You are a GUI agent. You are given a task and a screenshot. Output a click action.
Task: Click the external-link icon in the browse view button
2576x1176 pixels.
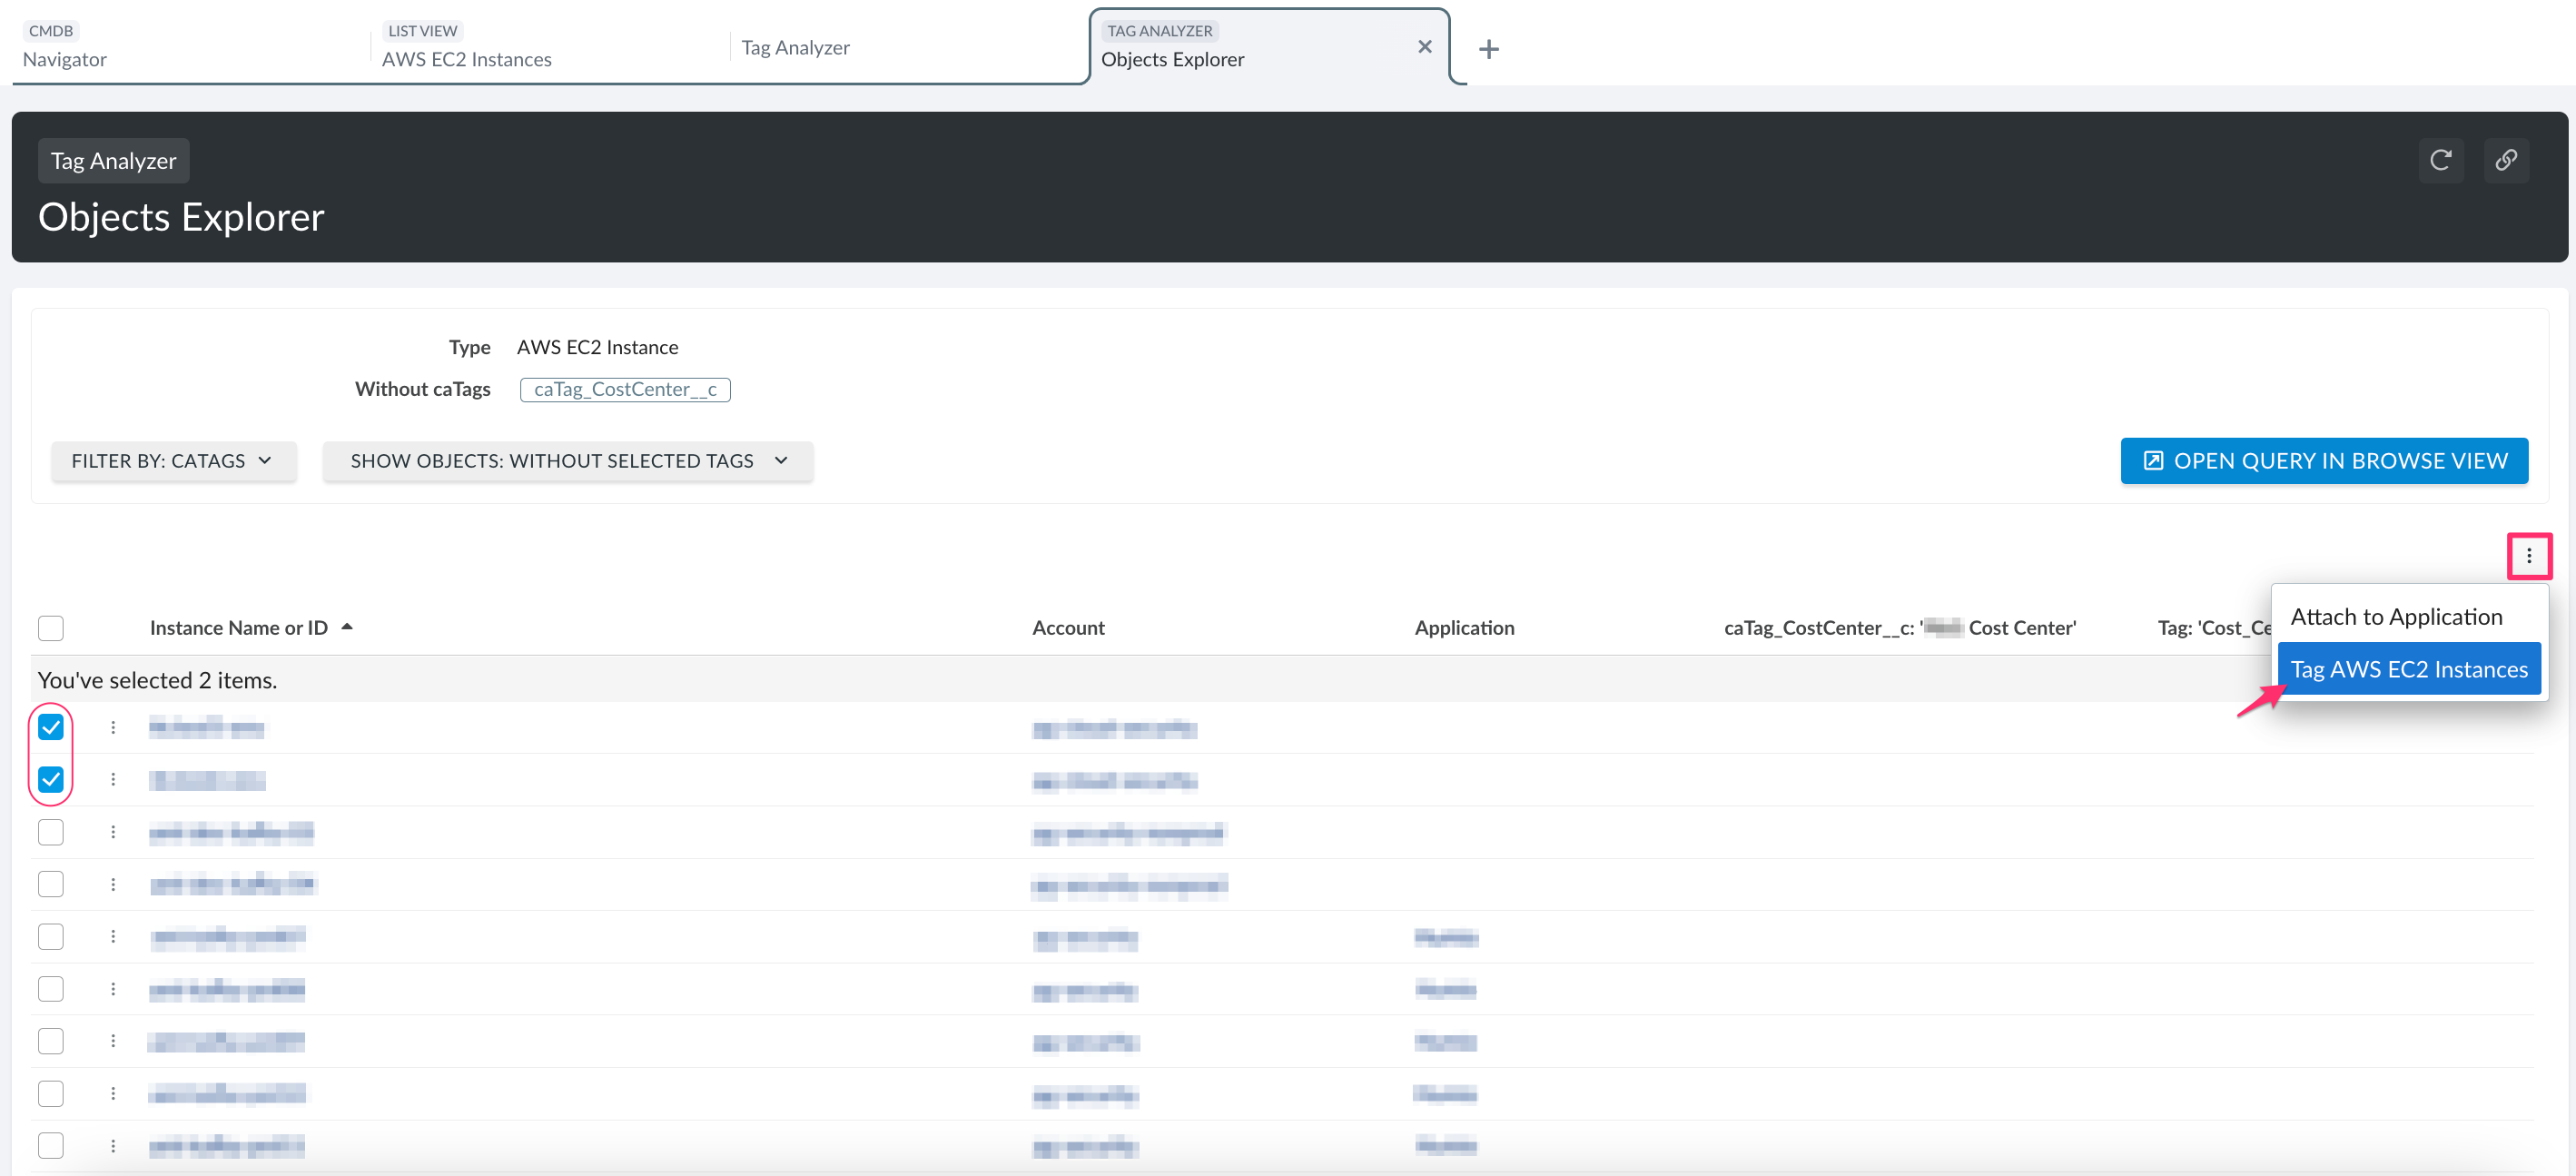[x=2152, y=461]
